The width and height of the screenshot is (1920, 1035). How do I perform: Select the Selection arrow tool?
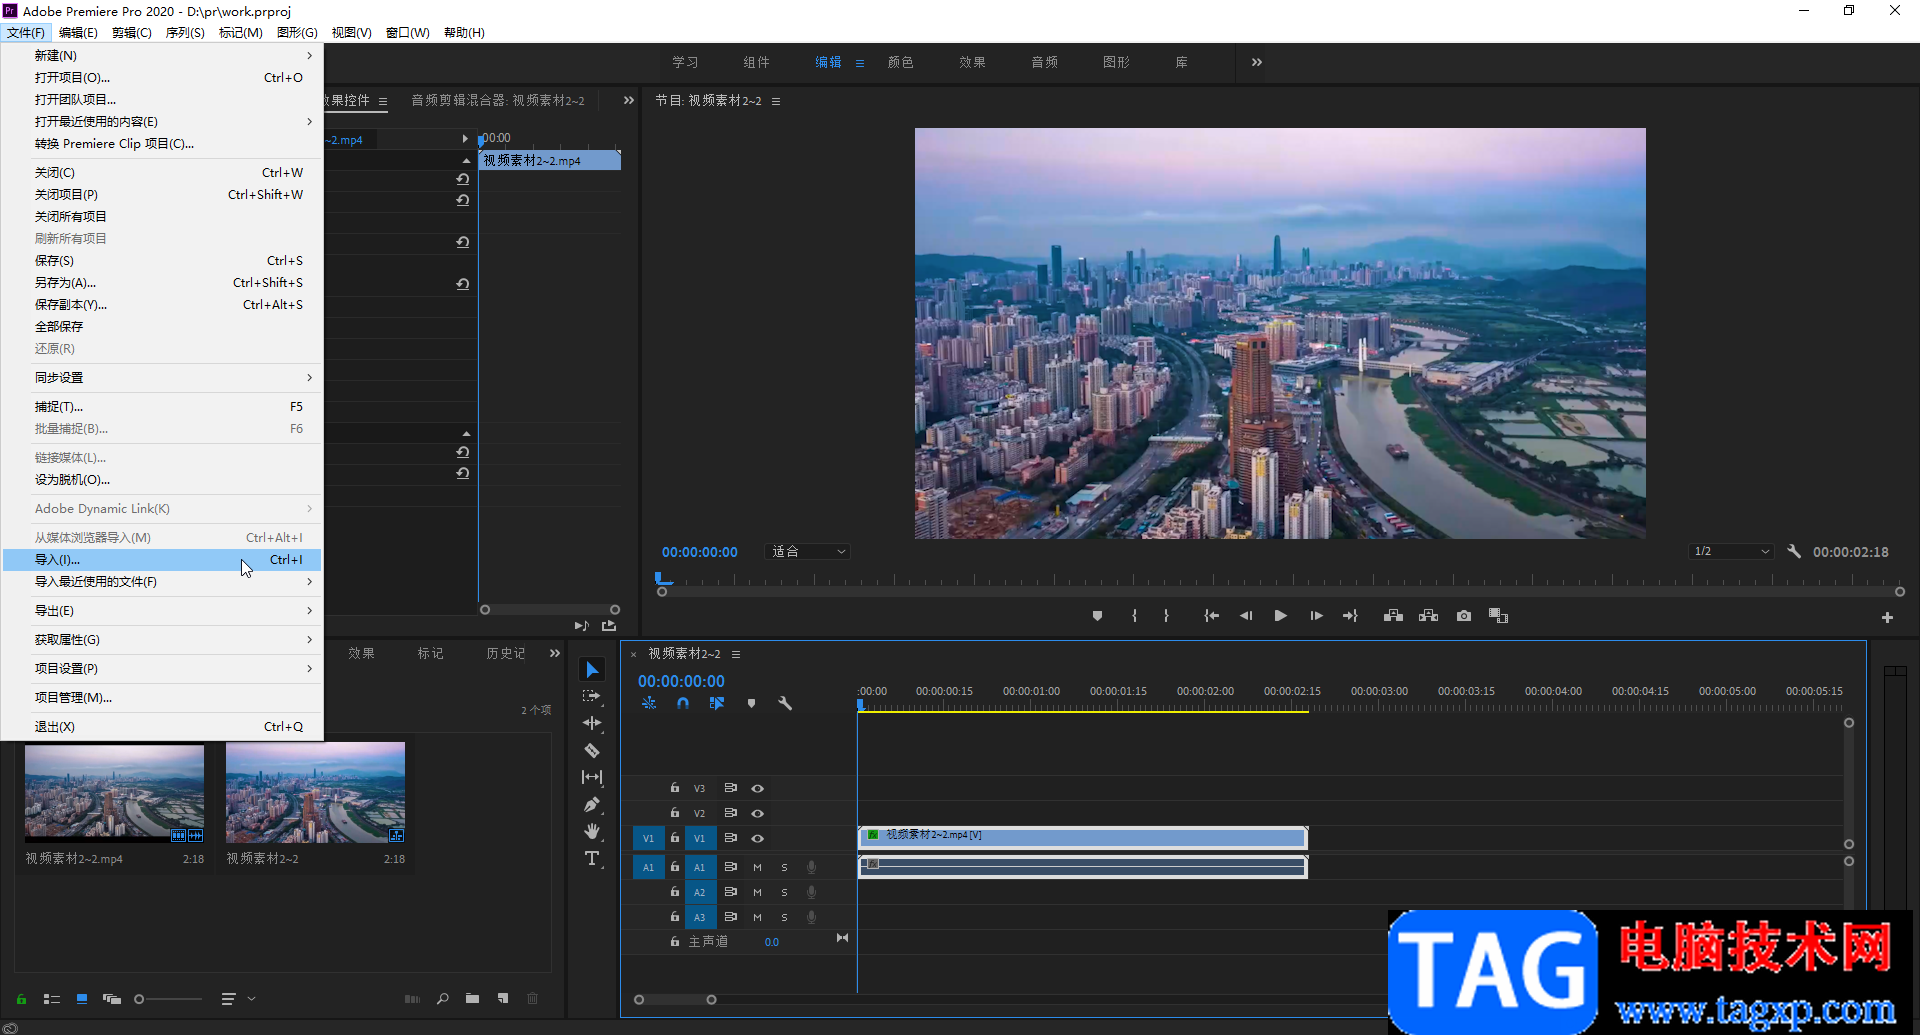pos(592,669)
